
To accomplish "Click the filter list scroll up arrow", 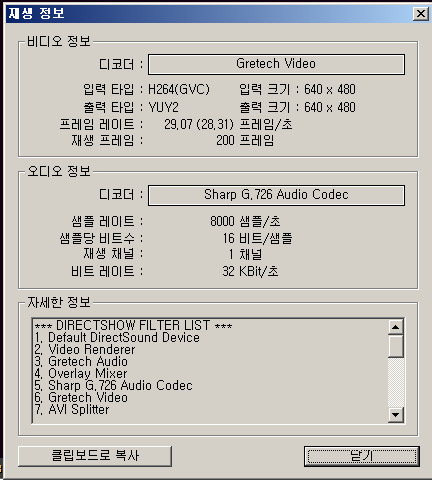I will click(x=396, y=327).
